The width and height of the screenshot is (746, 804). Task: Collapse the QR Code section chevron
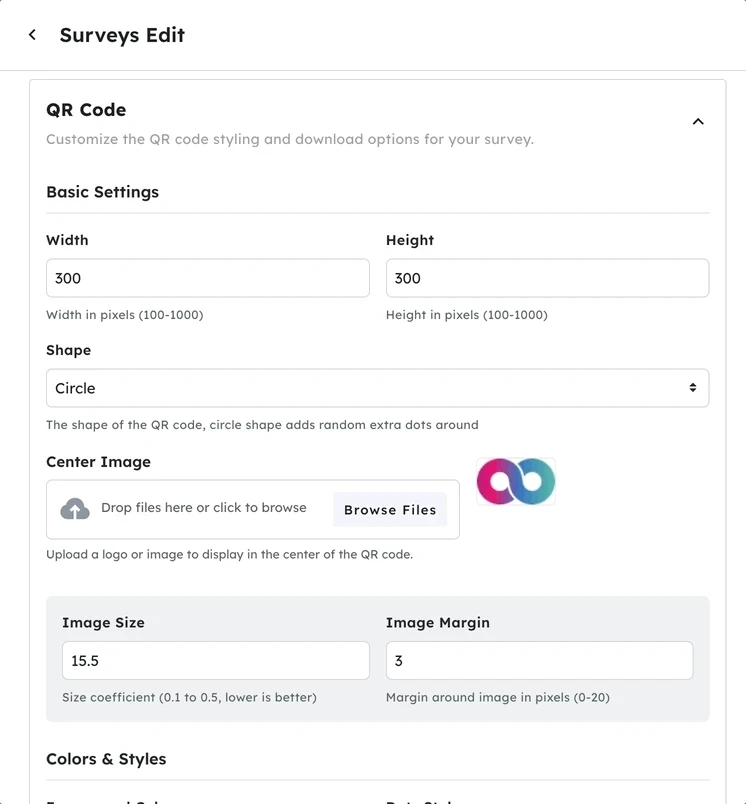(698, 122)
